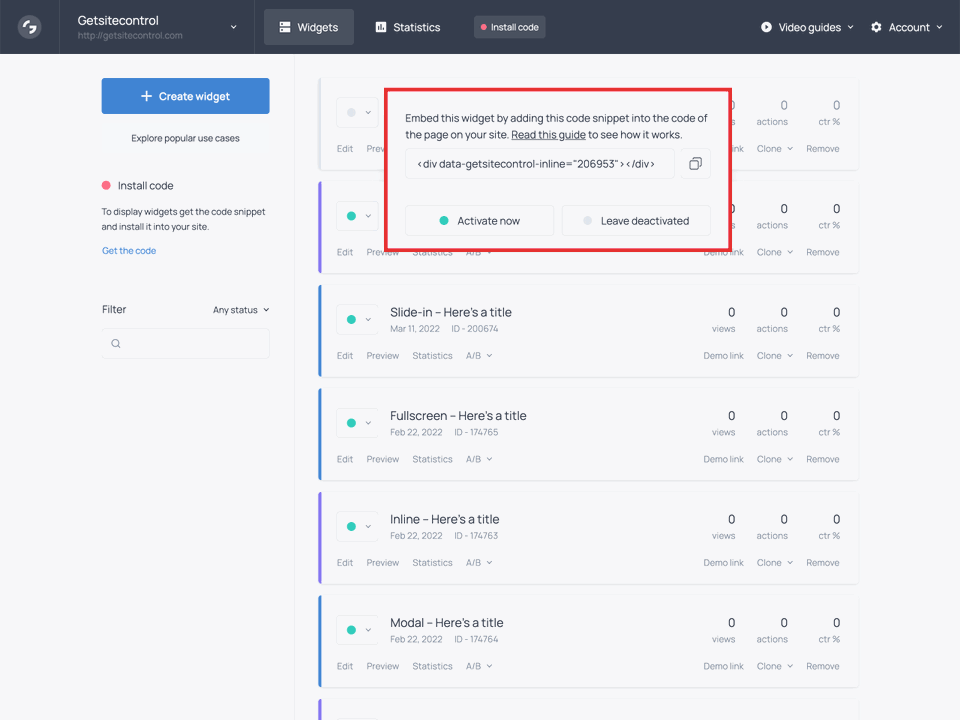Click the Install code pink dot icon

click(106, 185)
